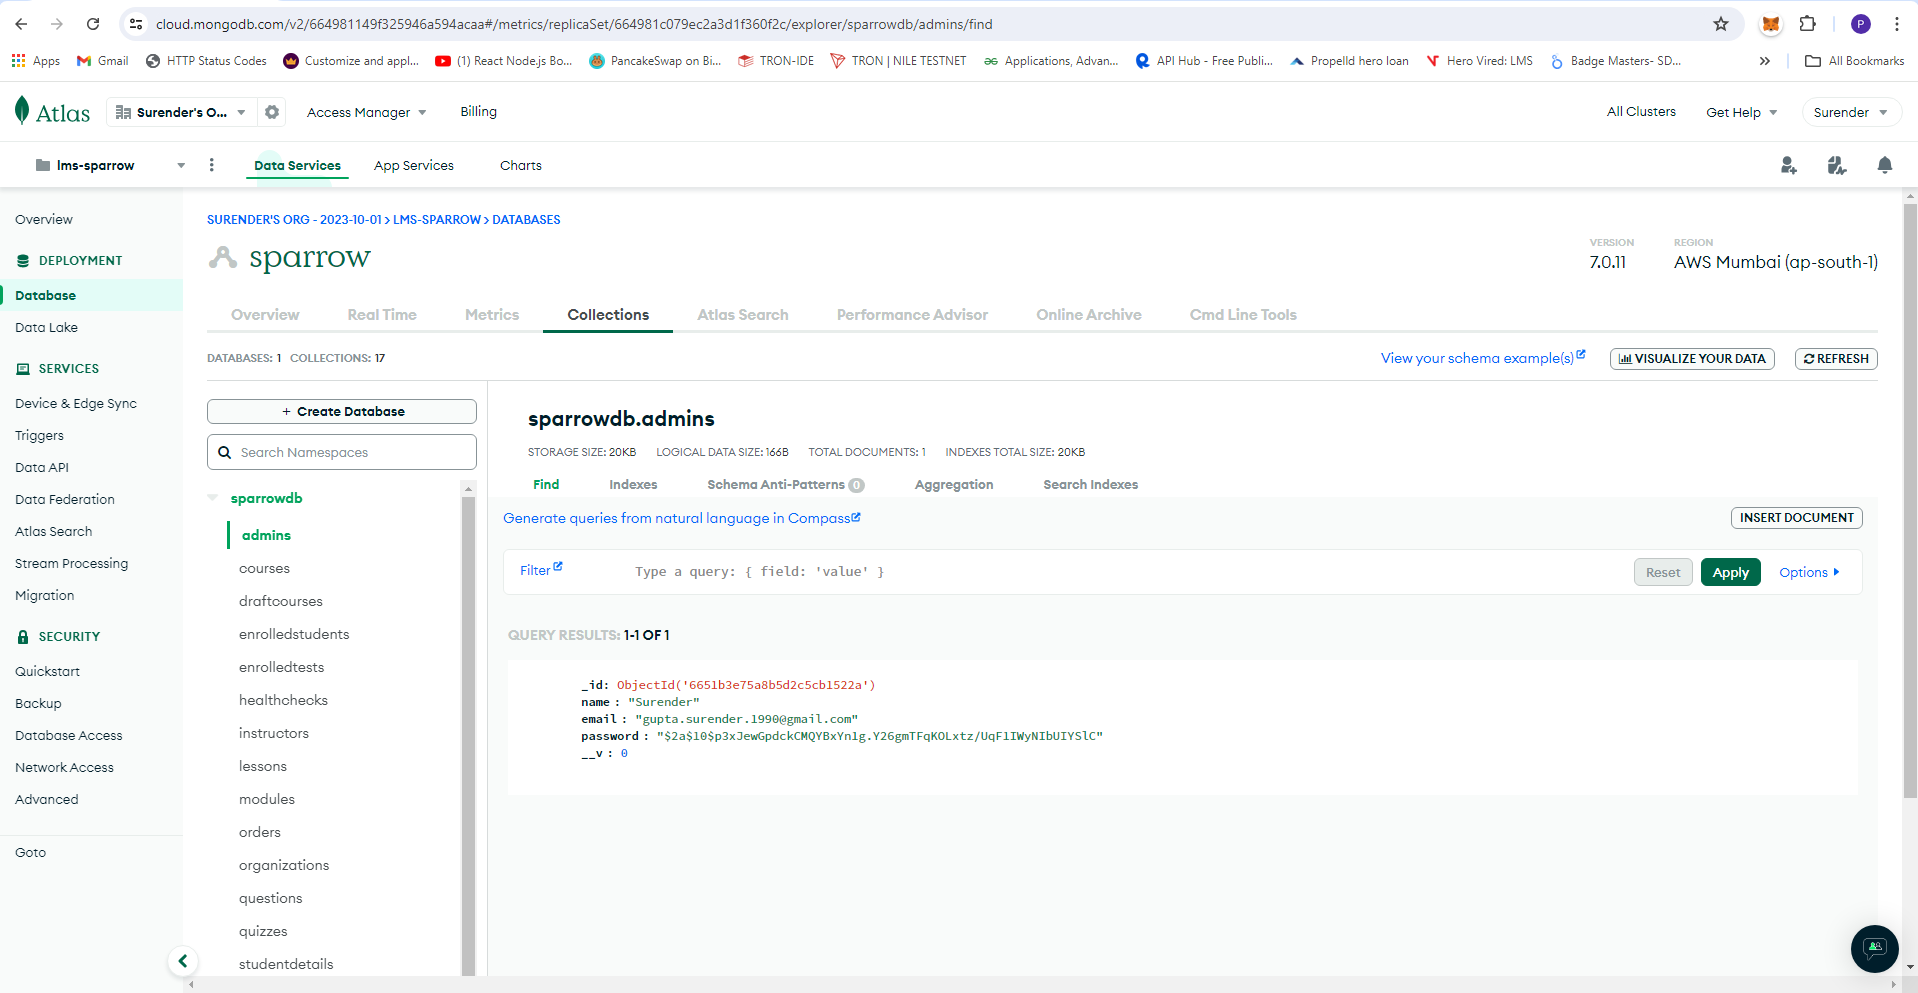
Task: Go back in browser history
Action: pos(21,24)
